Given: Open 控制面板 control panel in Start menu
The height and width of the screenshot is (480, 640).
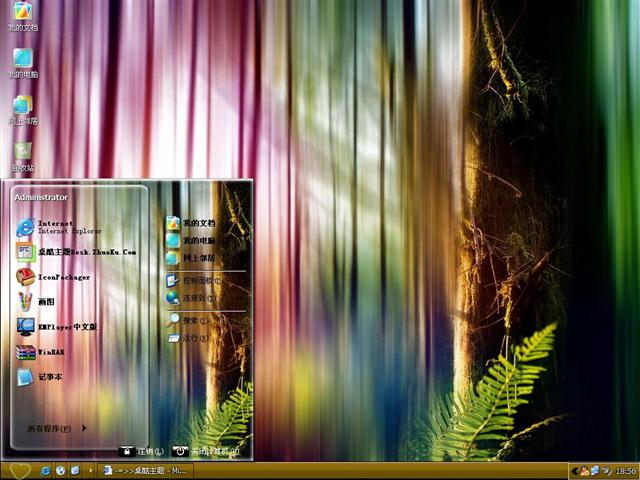Looking at the screenshot, I should [x=194, y=281].
